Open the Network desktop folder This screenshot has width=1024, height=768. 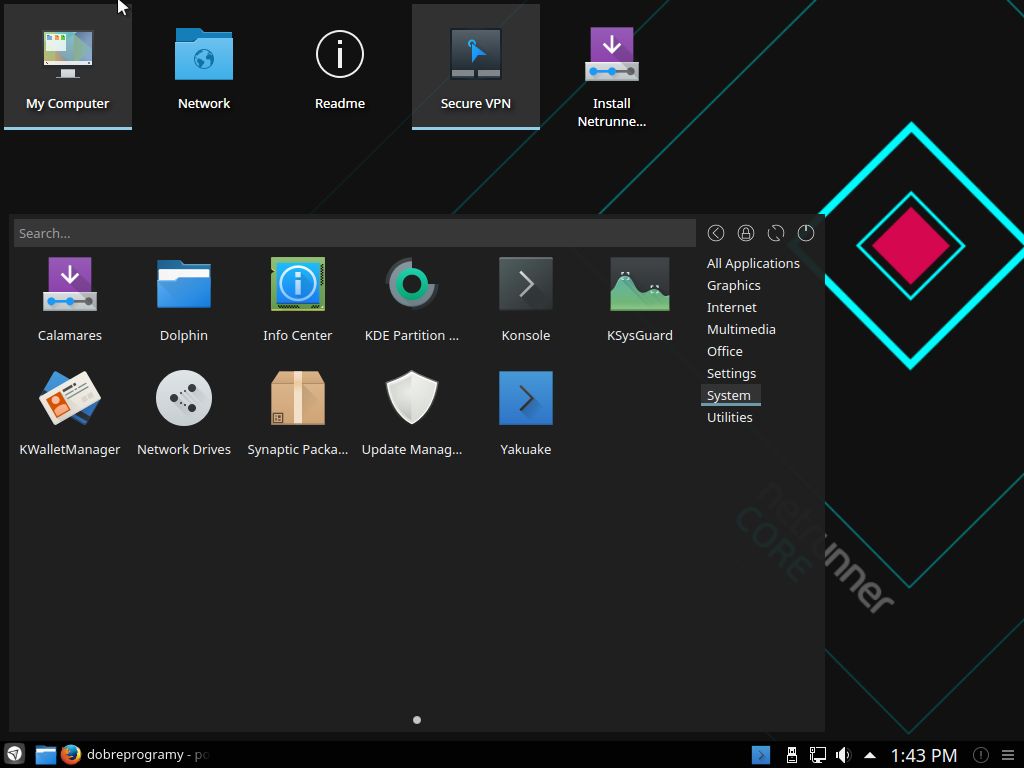(204, 67)
